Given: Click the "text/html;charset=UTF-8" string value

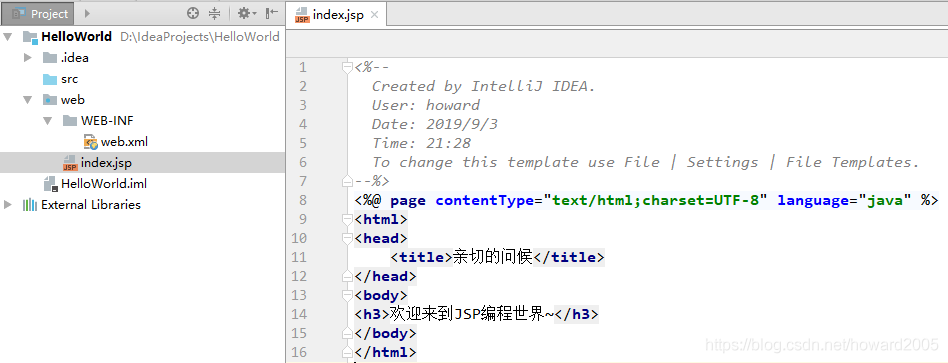Looking at the screenshot, I should coord(655,200).
